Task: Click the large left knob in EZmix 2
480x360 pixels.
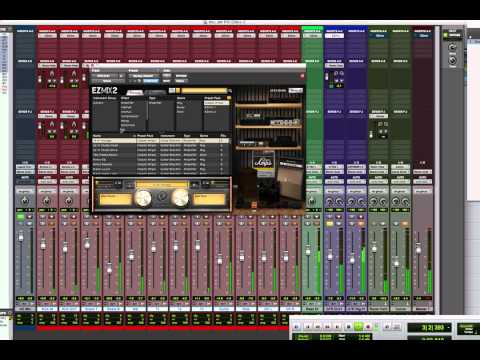Action: pyautogui.click(x=143, y=198)
